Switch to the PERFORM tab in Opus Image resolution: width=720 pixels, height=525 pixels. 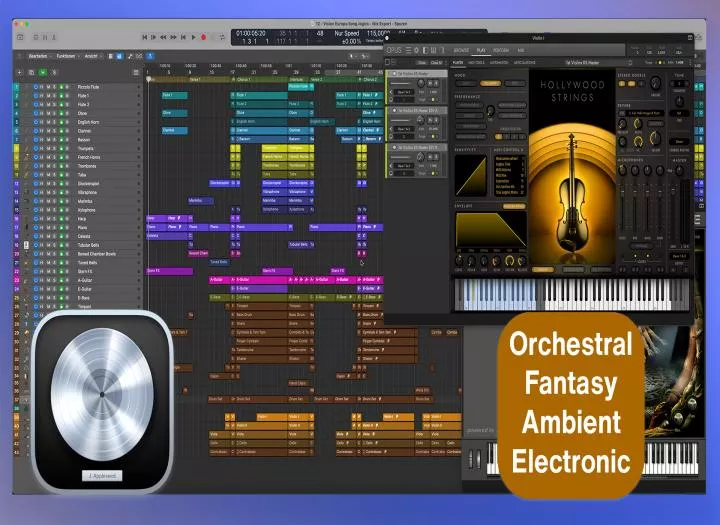coord(501,50)
